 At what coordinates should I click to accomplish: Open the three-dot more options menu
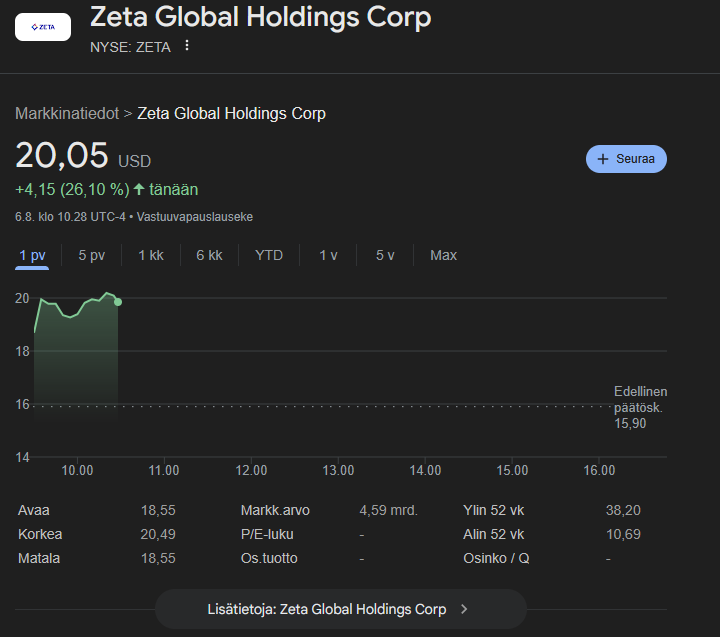click(x=187, y=46)
